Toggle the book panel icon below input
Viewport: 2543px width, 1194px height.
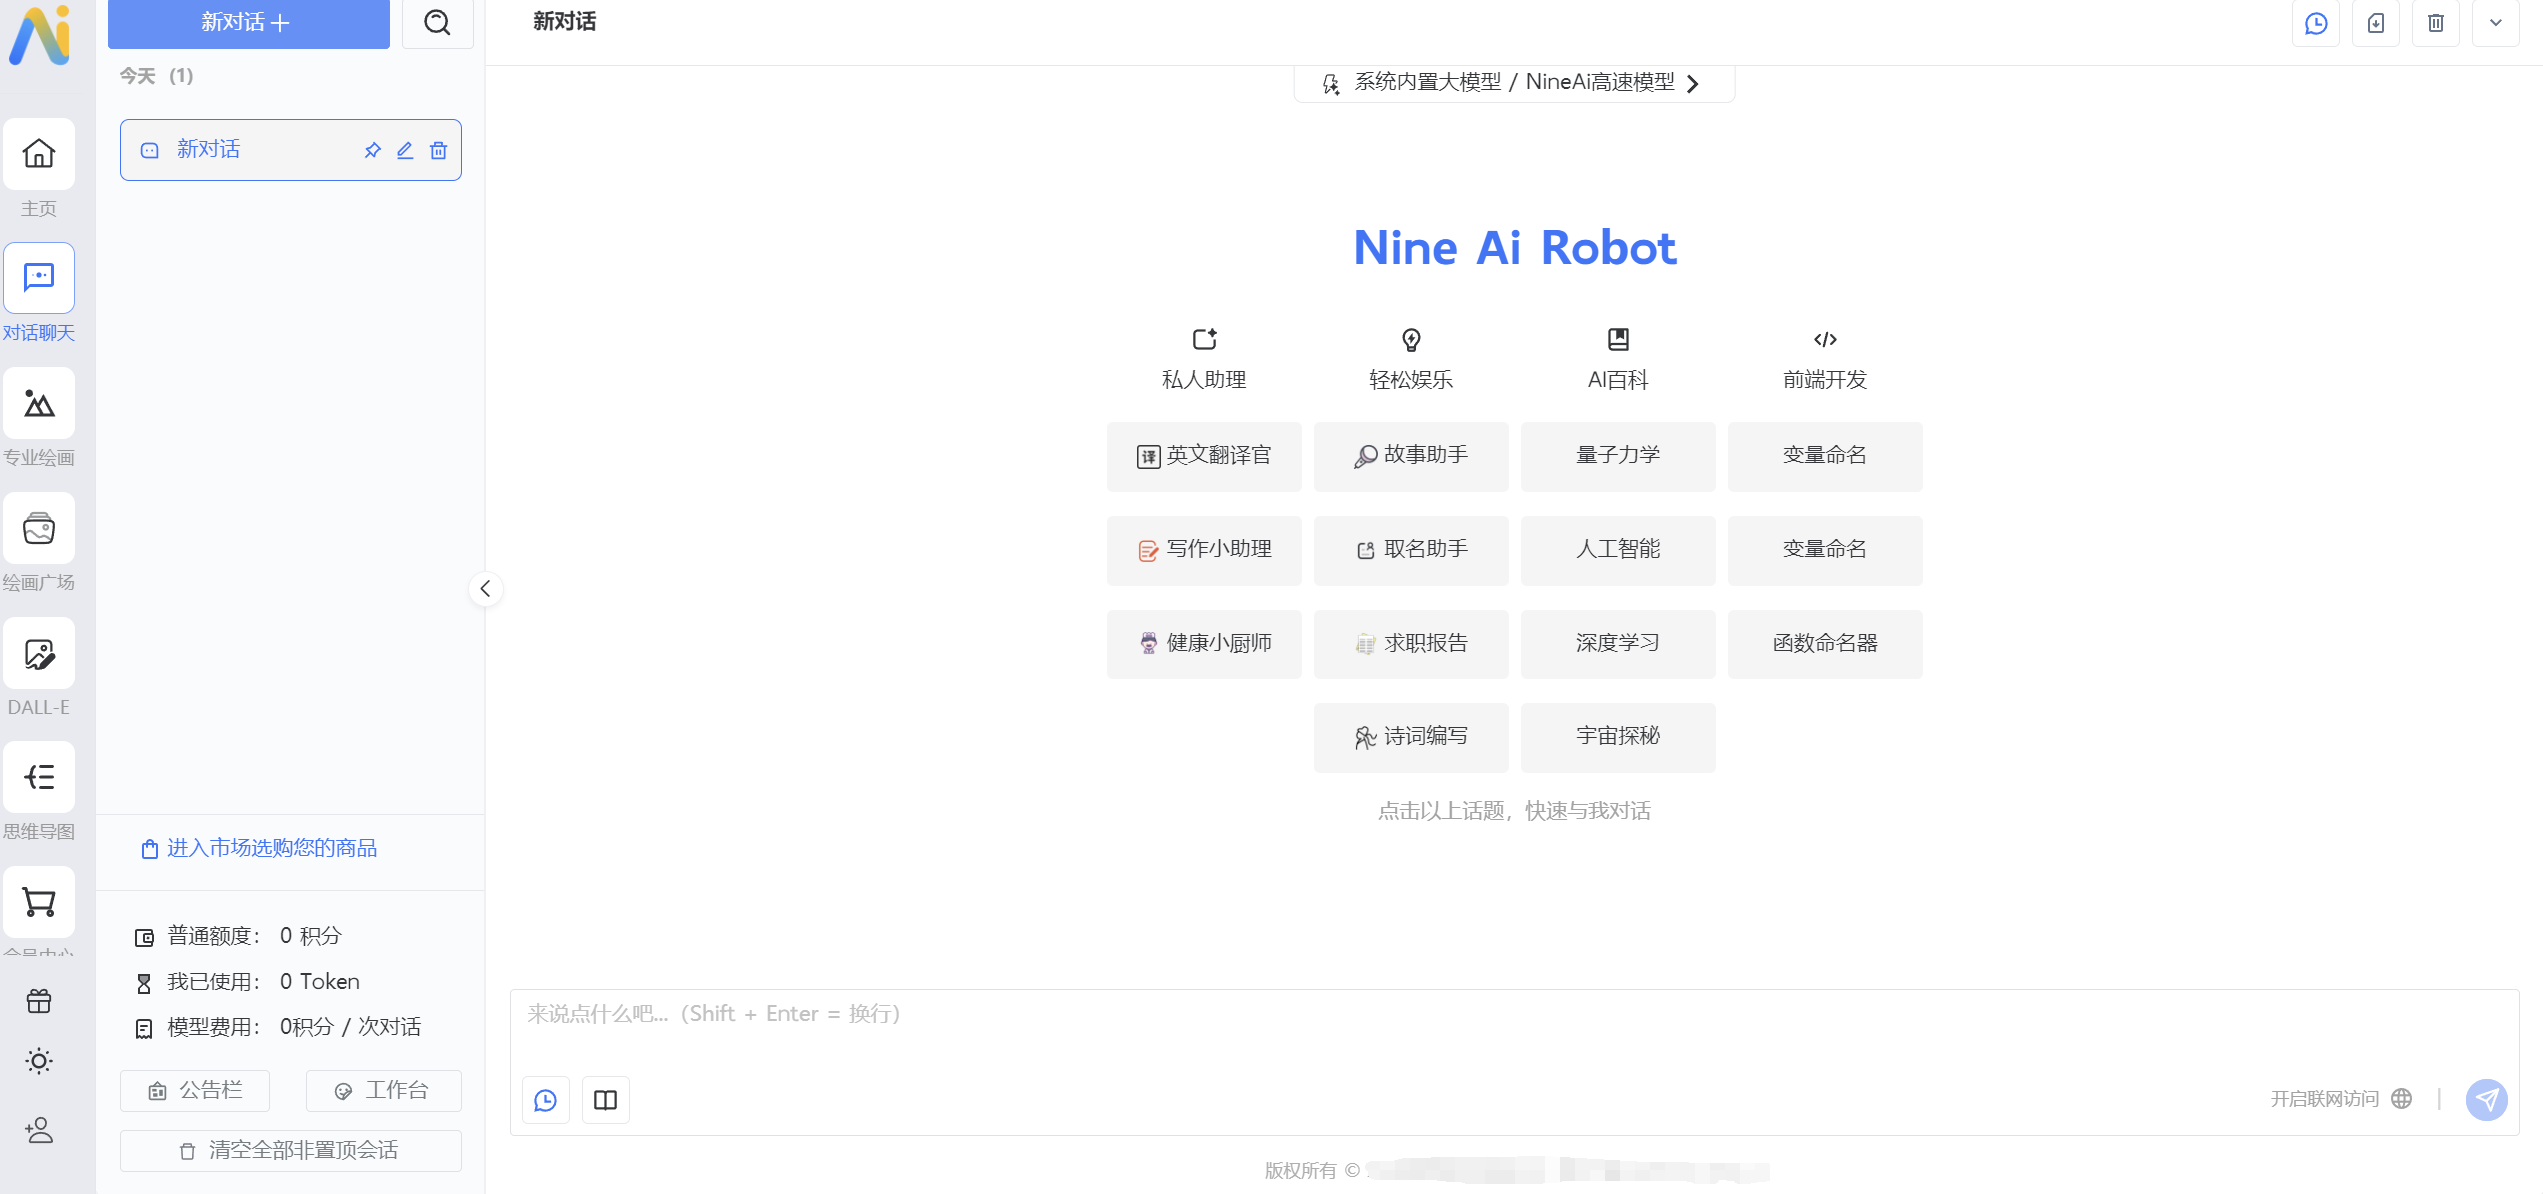[605, 1100]
